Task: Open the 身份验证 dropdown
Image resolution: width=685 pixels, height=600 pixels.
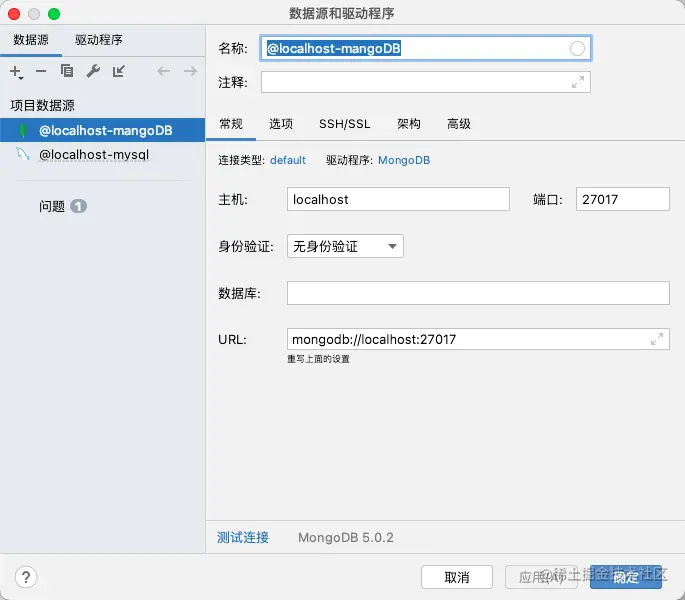Action: click(x=345, y=246)
